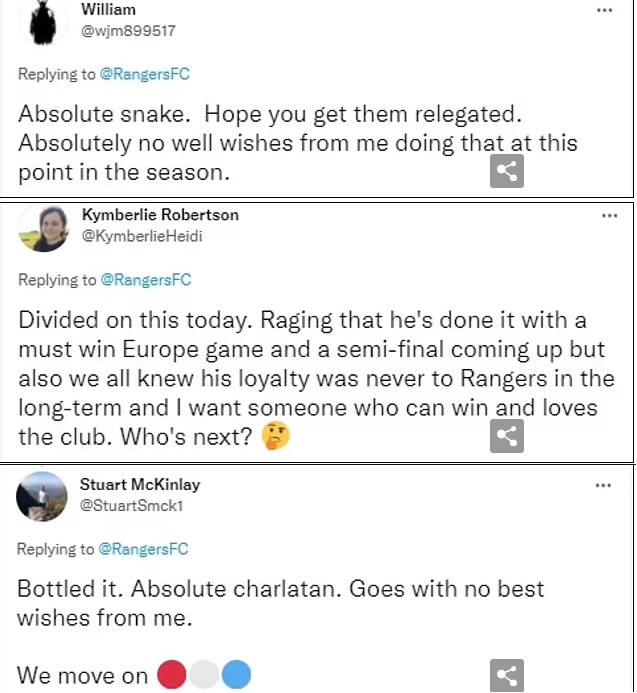Open Stuart McKinlay's profile picture
637x693 pixels.
pos(42,496)
